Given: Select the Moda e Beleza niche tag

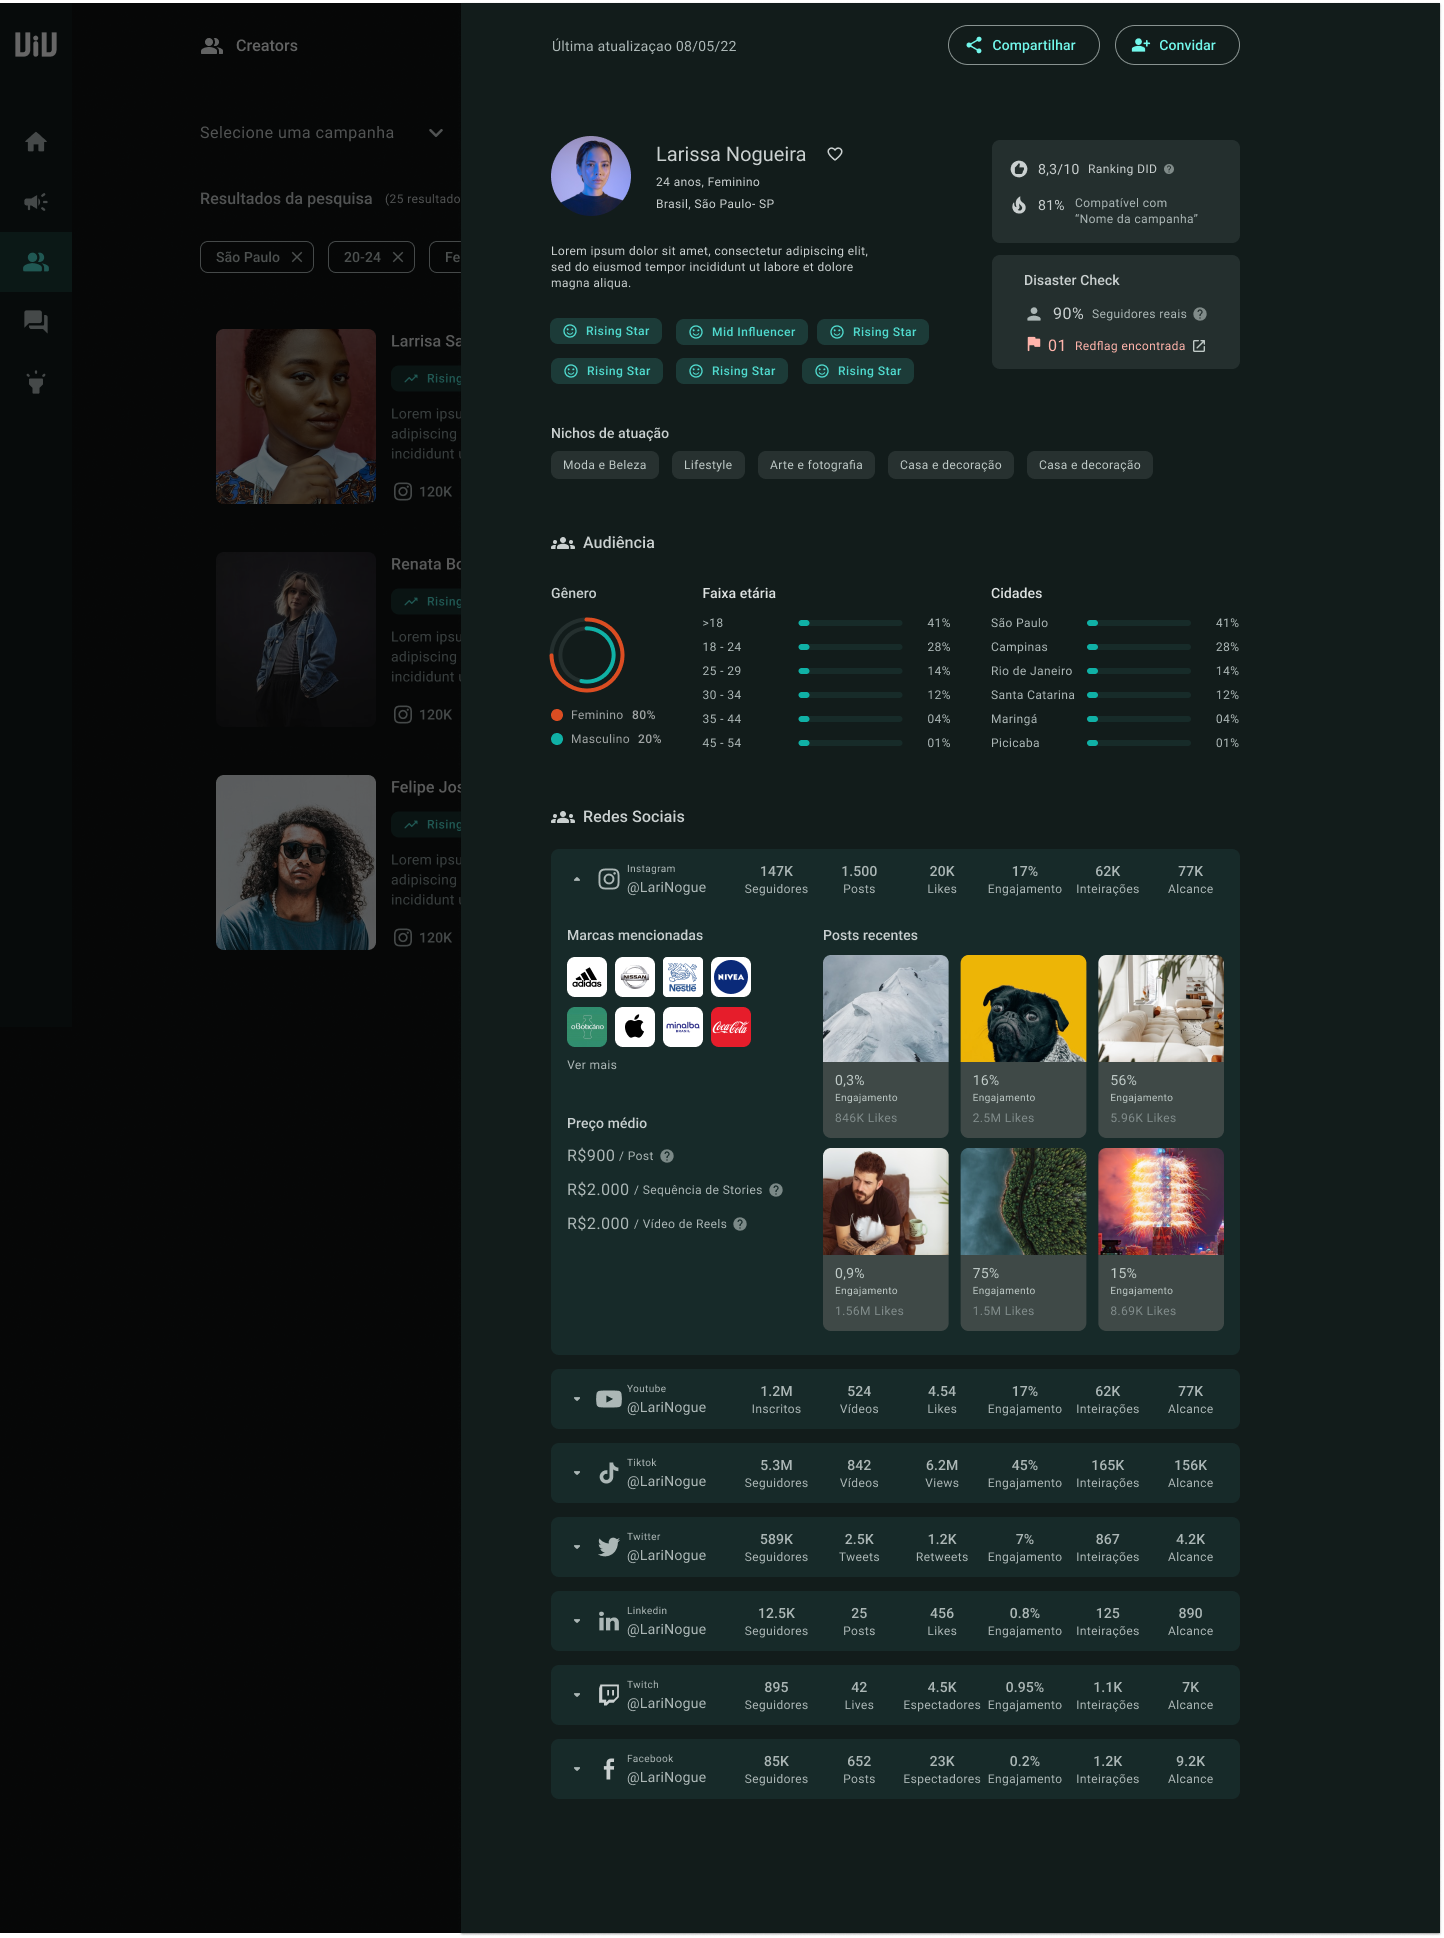Looking at the screenshot, I should coord(605,465).
